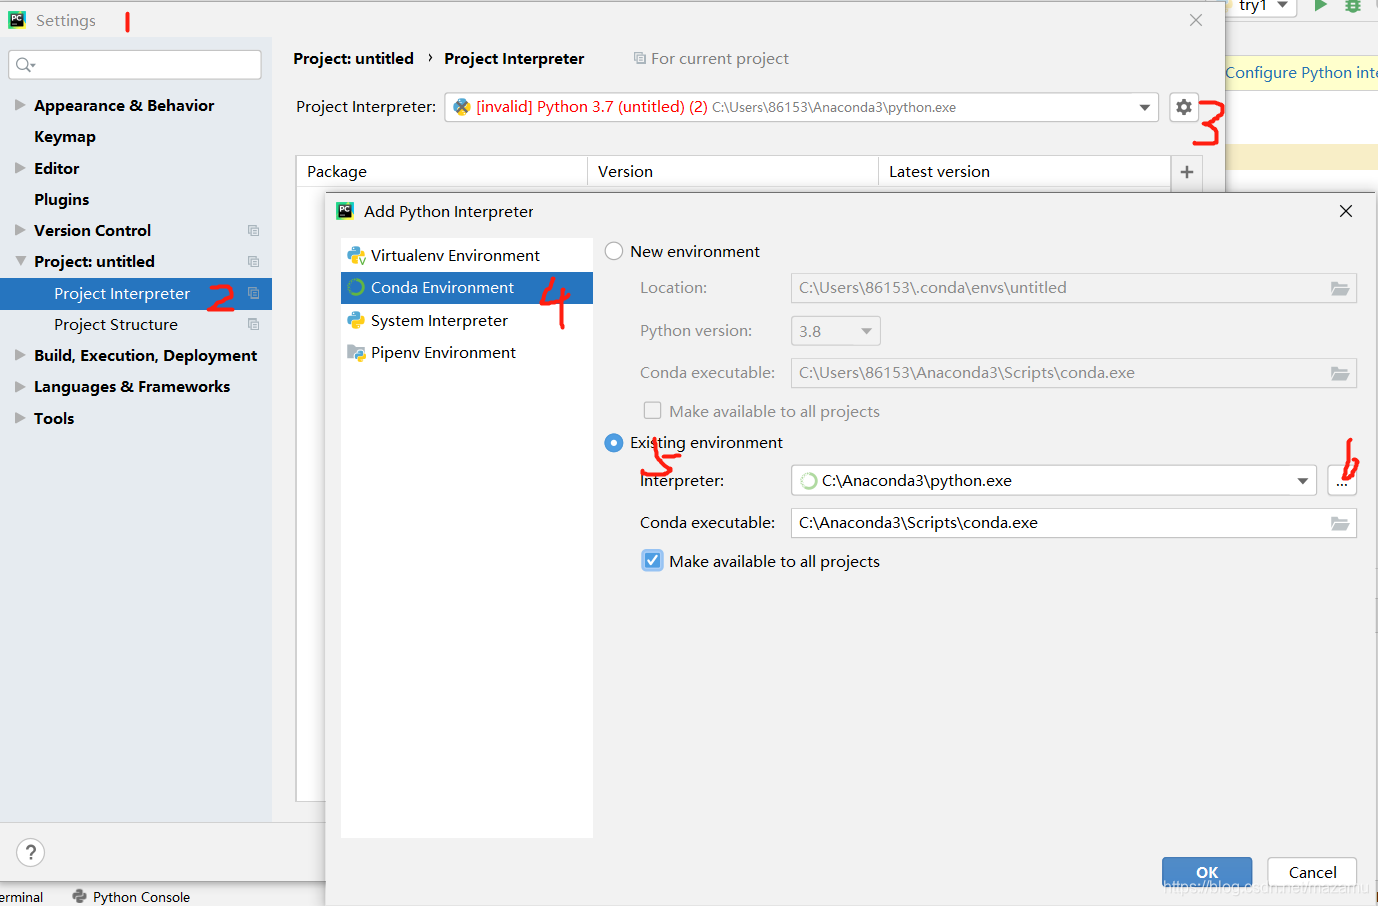This screenshot has width=1378, height=906.
Task: Click the Latest version column header
Action: [x=1024, y=172]
